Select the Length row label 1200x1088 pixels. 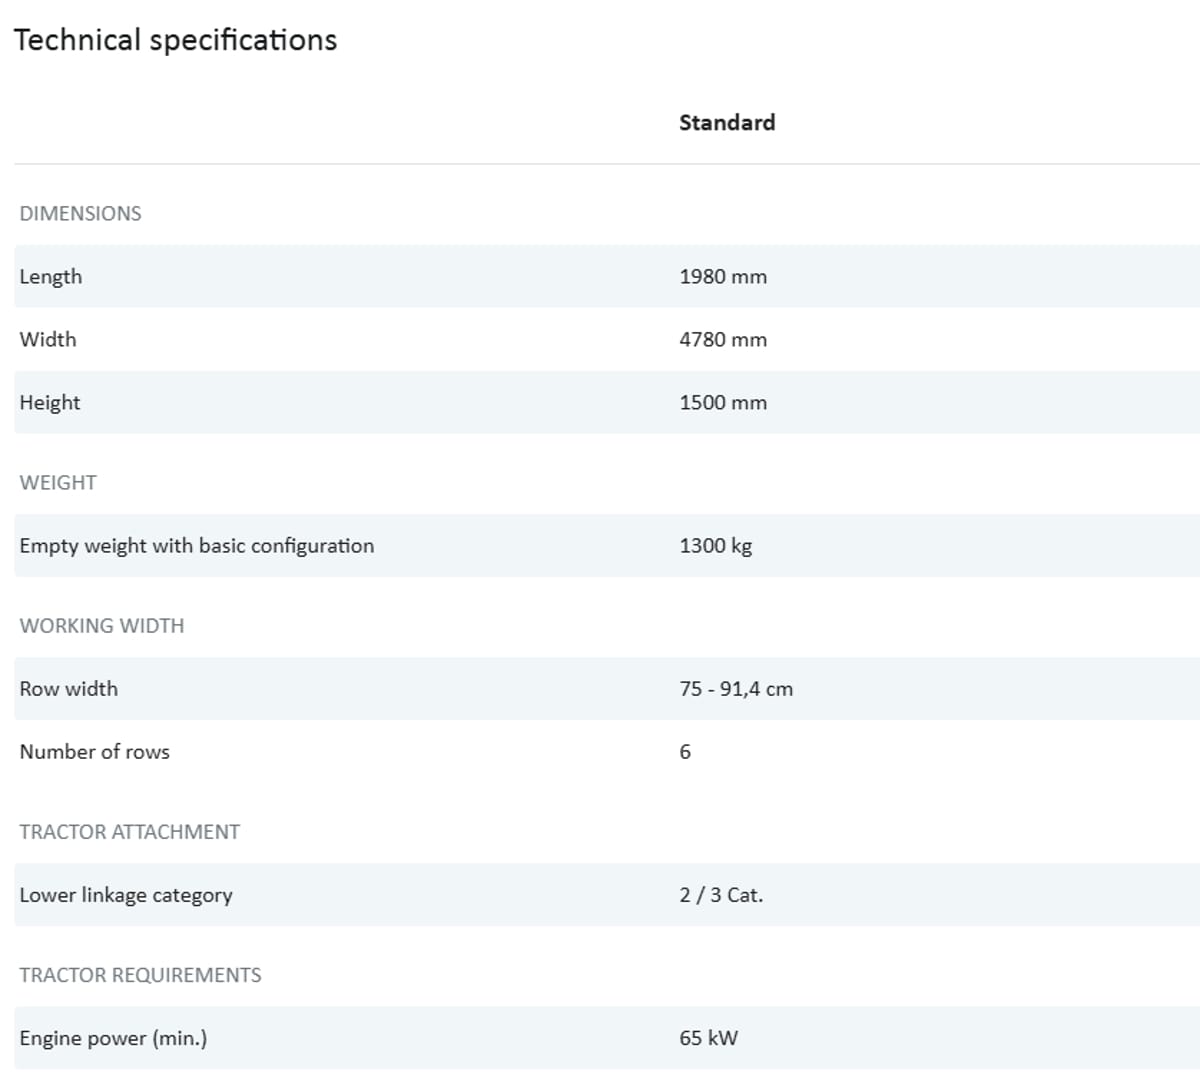click(x=51, y=276)
